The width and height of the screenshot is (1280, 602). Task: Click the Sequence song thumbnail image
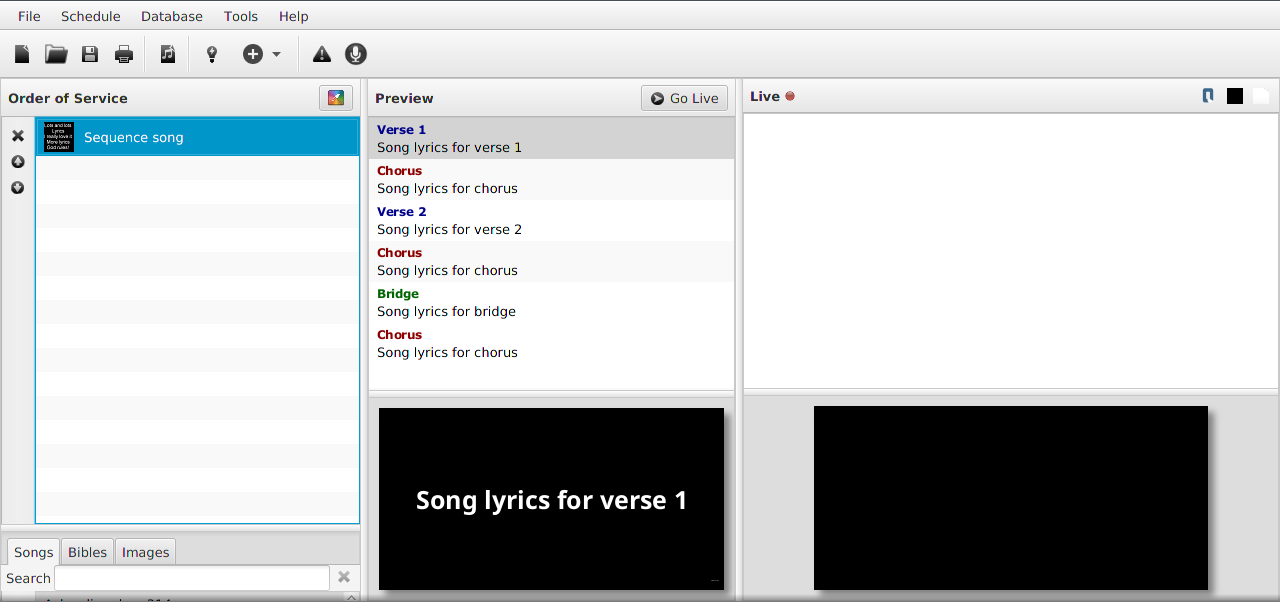(x=59, y=137)
